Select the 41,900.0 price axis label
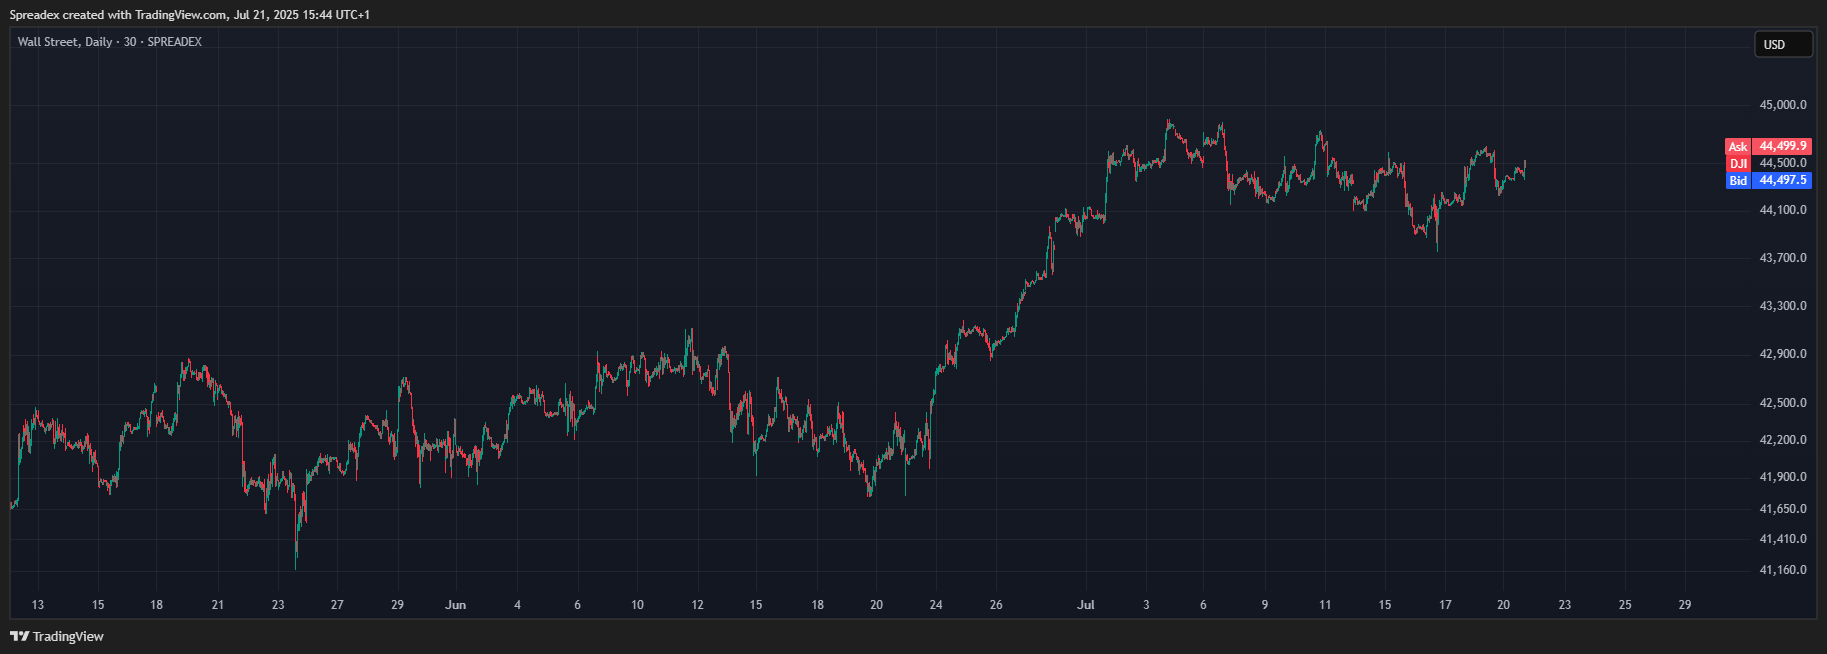Image resolution: width=1827 pixels, height=654 pixels. [1783, 477]
